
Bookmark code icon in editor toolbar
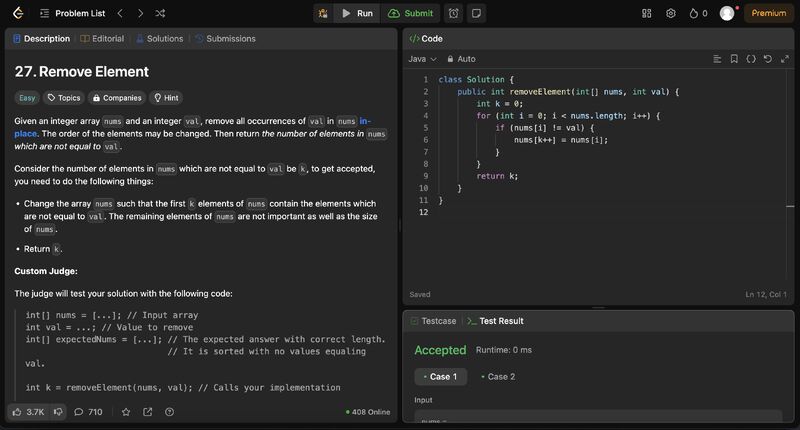[734, 59]
